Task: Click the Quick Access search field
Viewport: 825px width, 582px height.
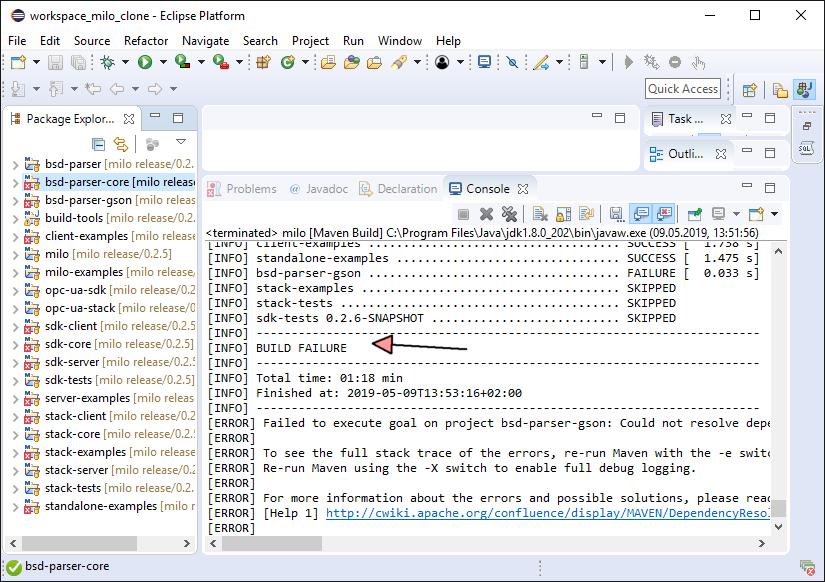Action: coord(683,89)
